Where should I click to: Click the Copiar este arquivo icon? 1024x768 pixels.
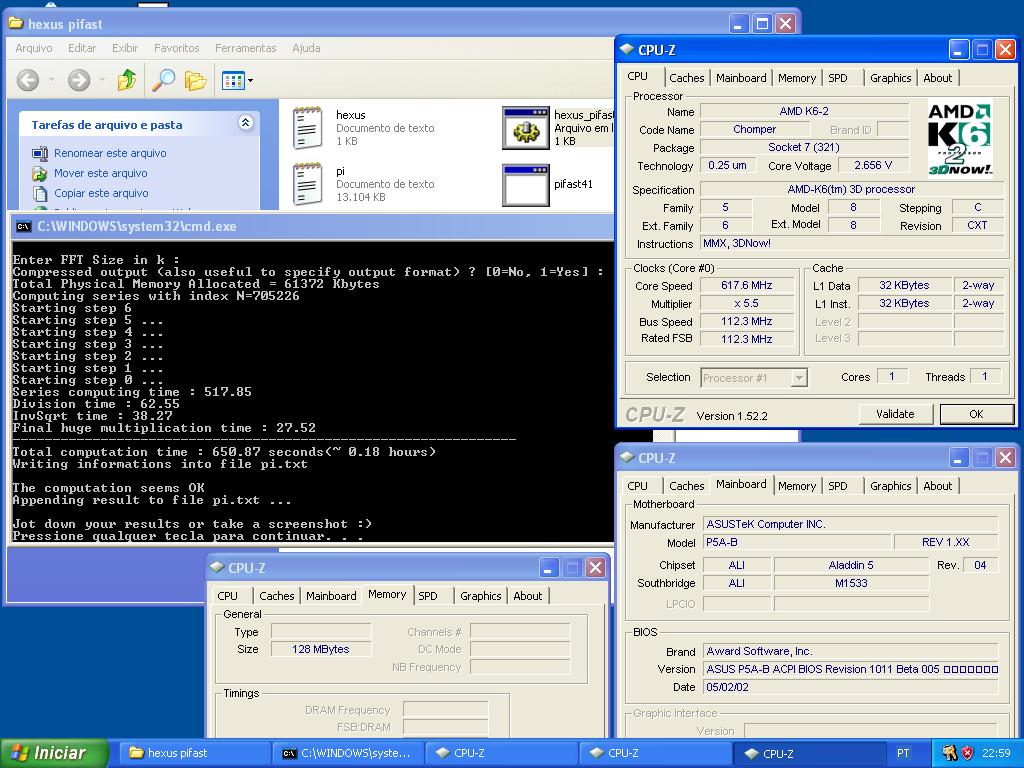(x=40, y=193)
